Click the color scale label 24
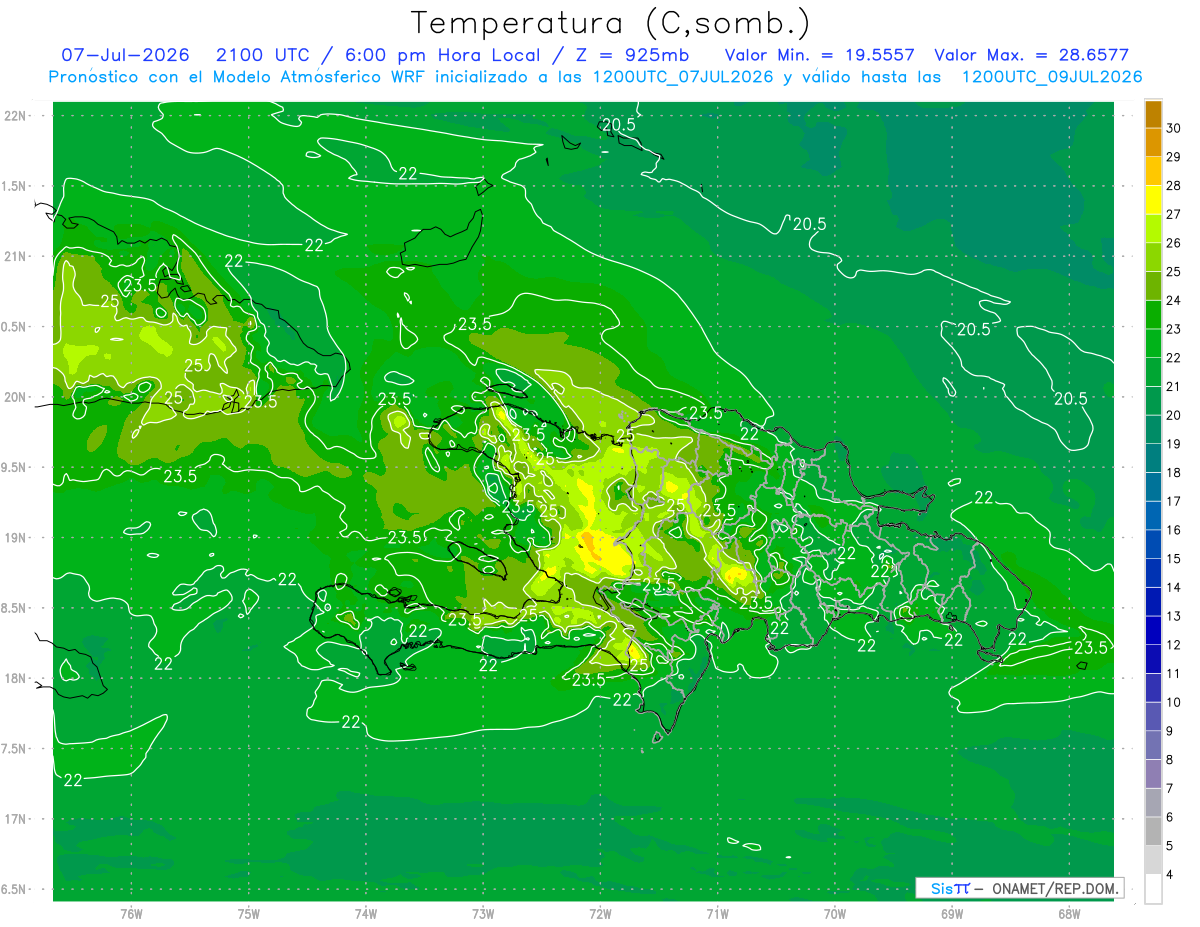Screen dimensions: 1200x927 (1173, 300)
